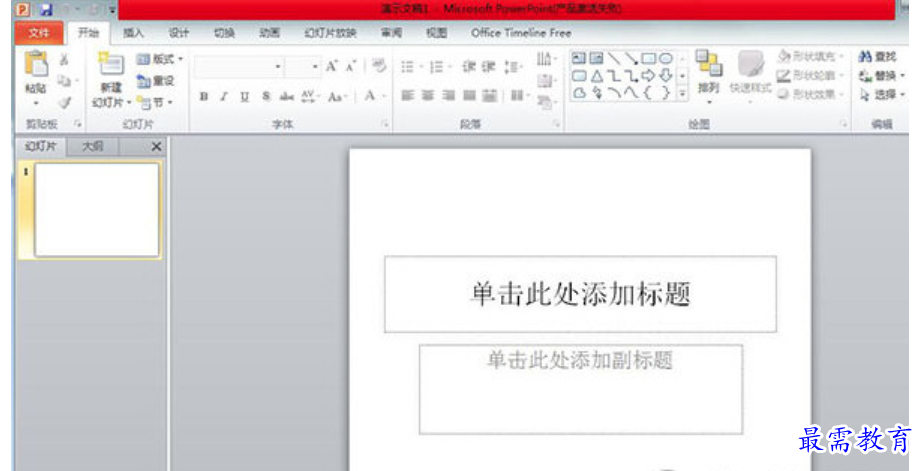Switch to the Office Timeline Free tab
The width and height of the screenshot is (920, 471).
tap(520, 33)
